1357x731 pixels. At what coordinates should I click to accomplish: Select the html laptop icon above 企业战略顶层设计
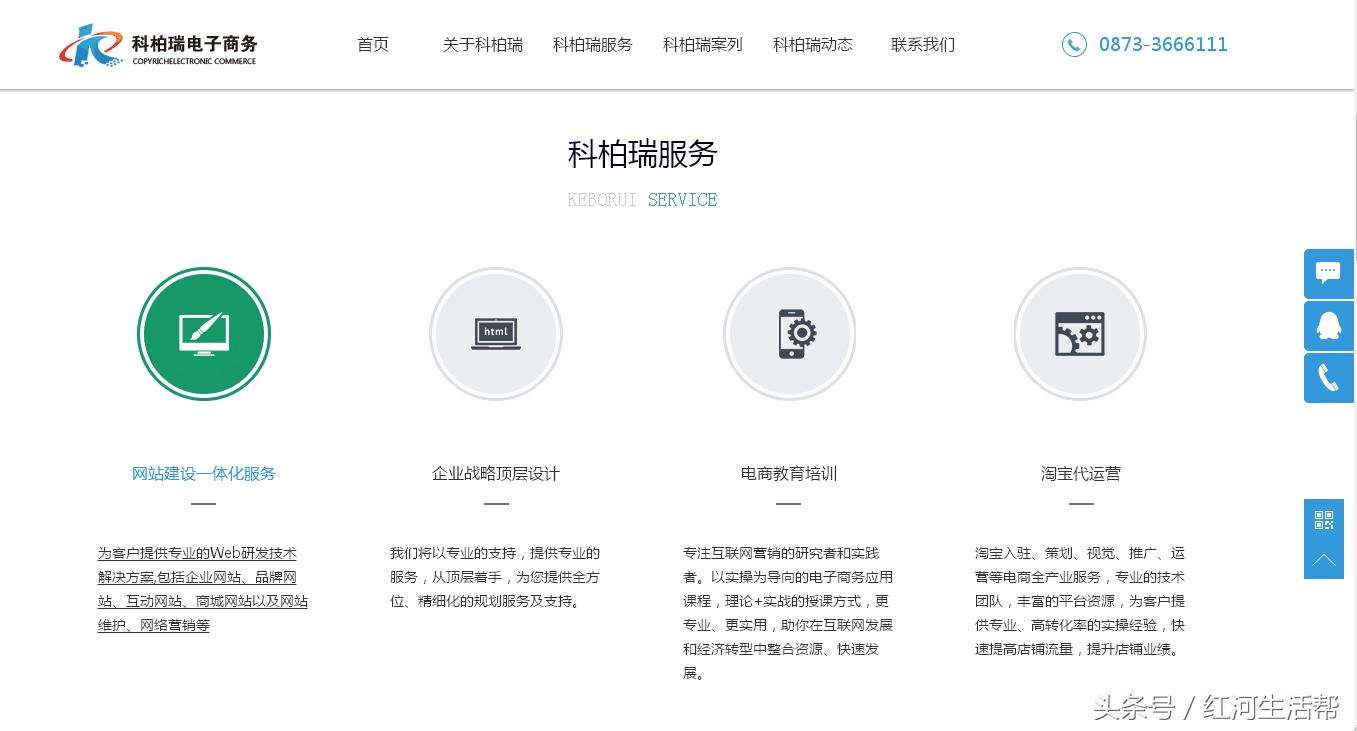(x=496, y=333)
